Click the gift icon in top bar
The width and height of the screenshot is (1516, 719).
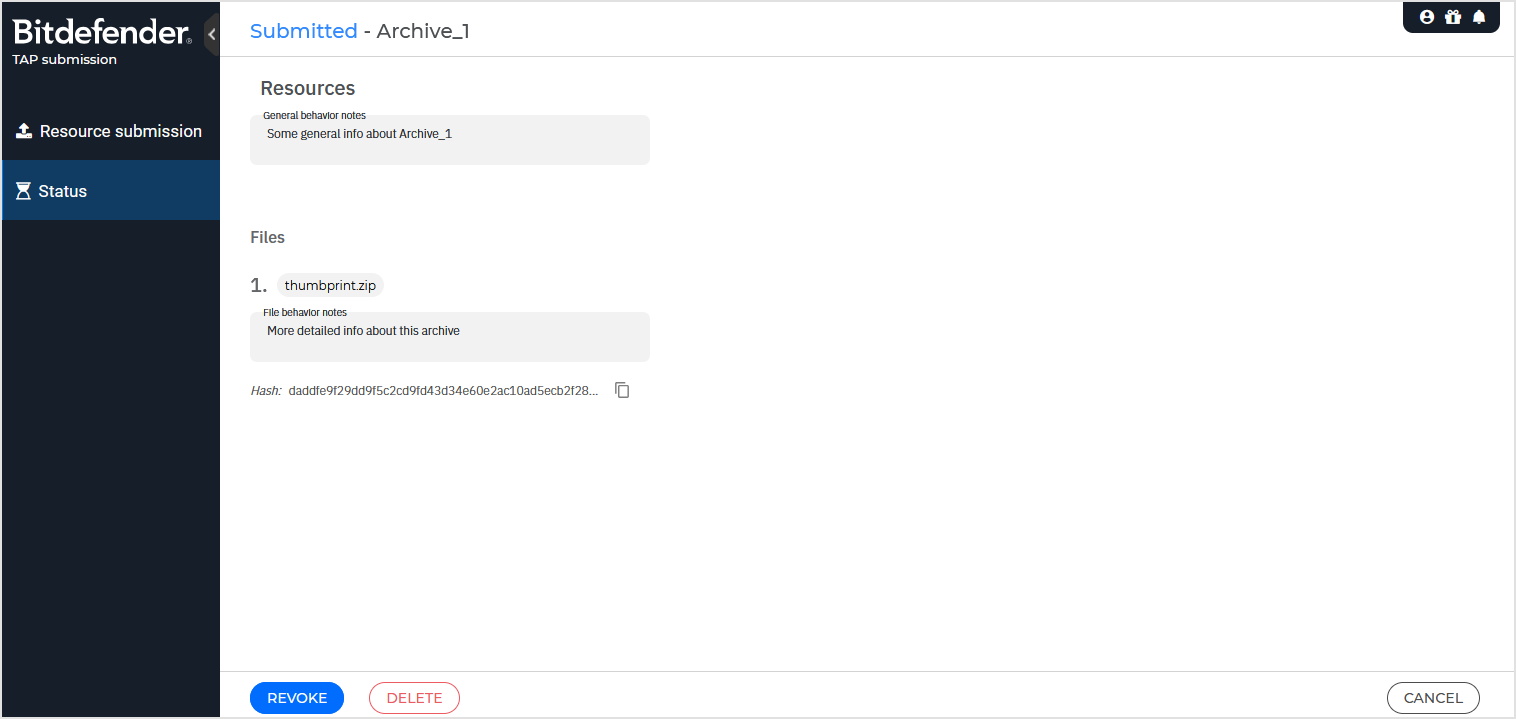(1452, 16)
